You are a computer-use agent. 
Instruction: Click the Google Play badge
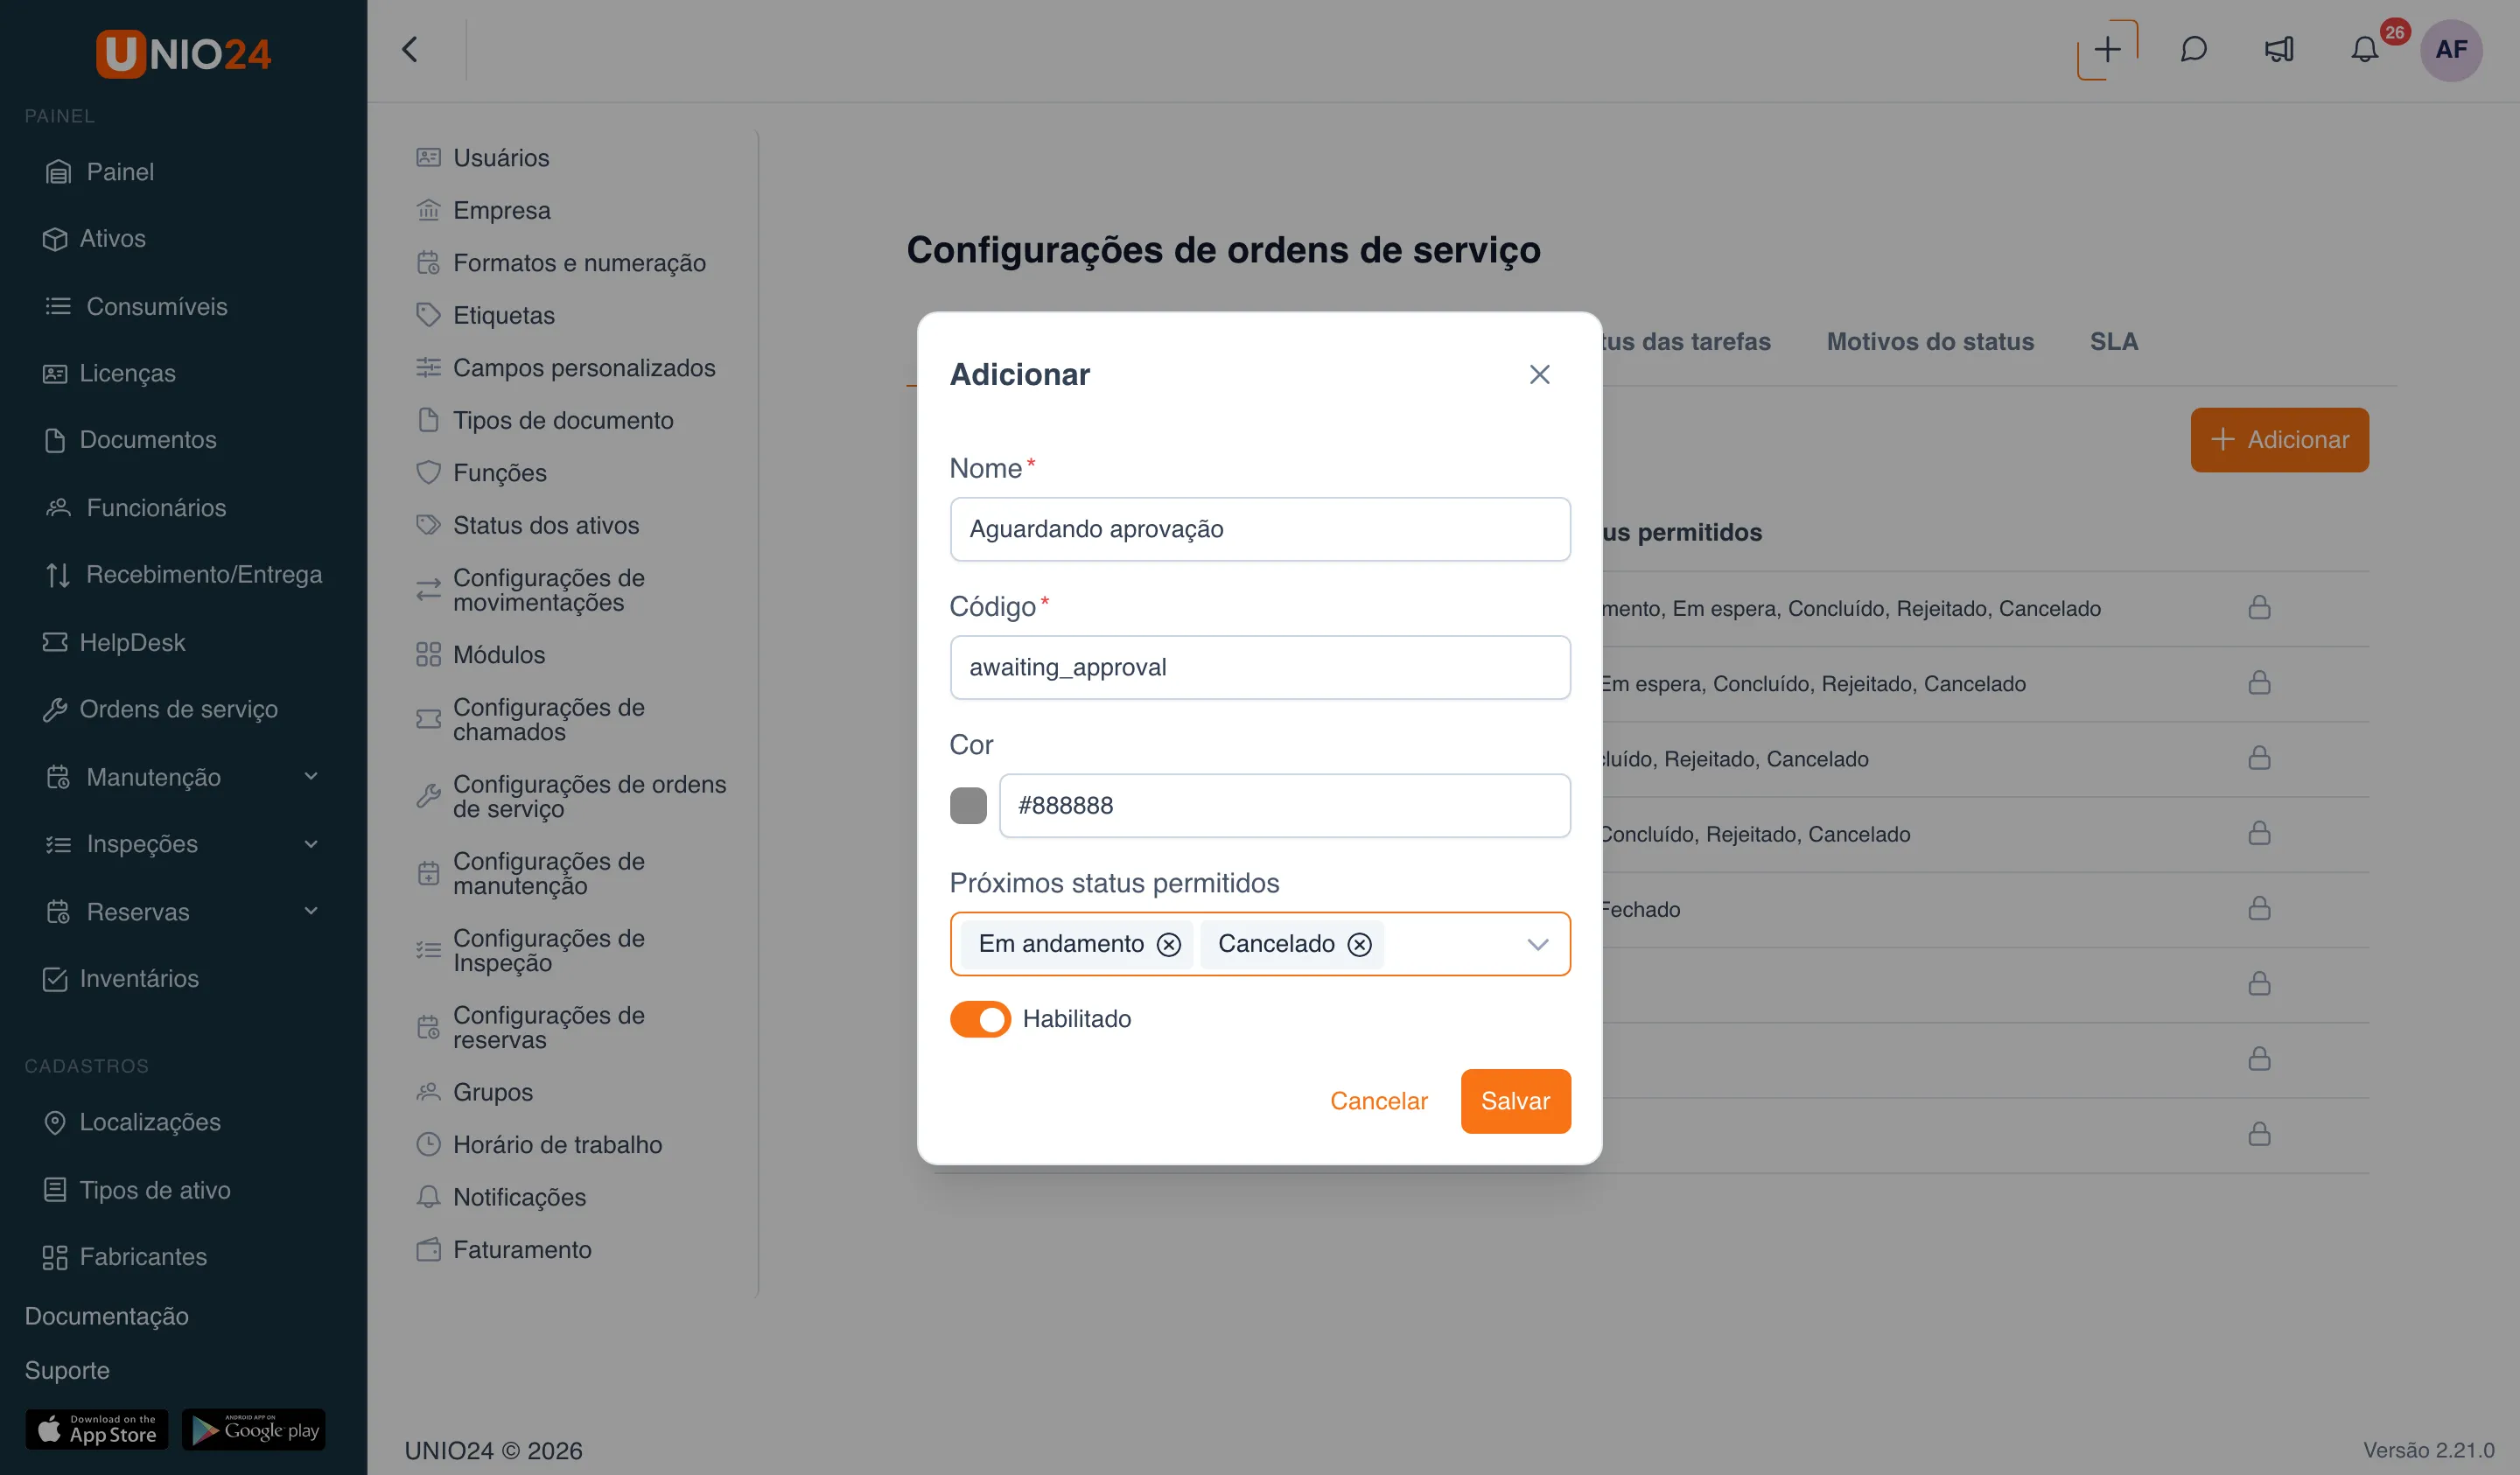[x=254, y=1430]
